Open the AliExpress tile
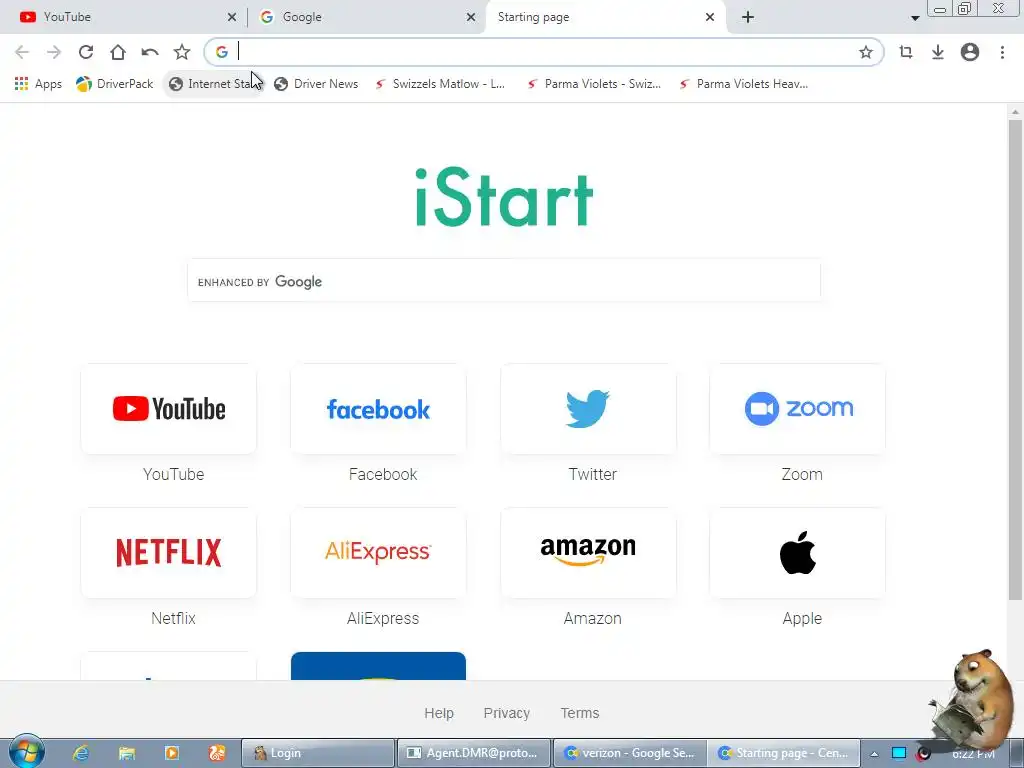Image resolution: width=1024 pixels, height=768 pixels. [378, 552]
